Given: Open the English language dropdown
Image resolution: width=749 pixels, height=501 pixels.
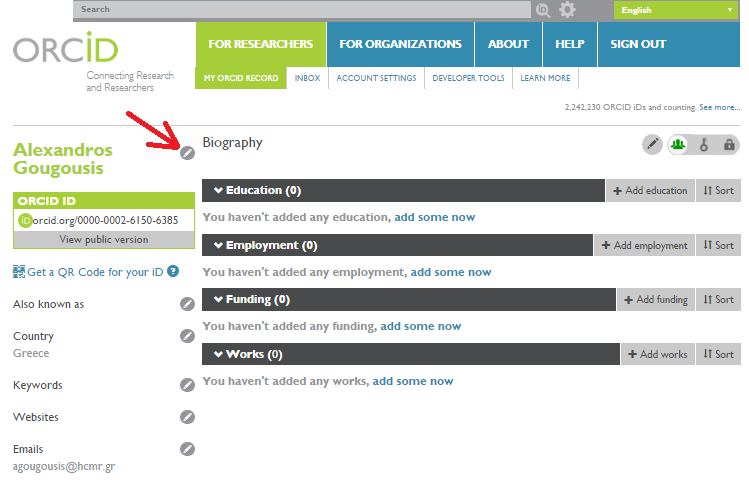Looking at the screenshot, I should click(676, 10).
